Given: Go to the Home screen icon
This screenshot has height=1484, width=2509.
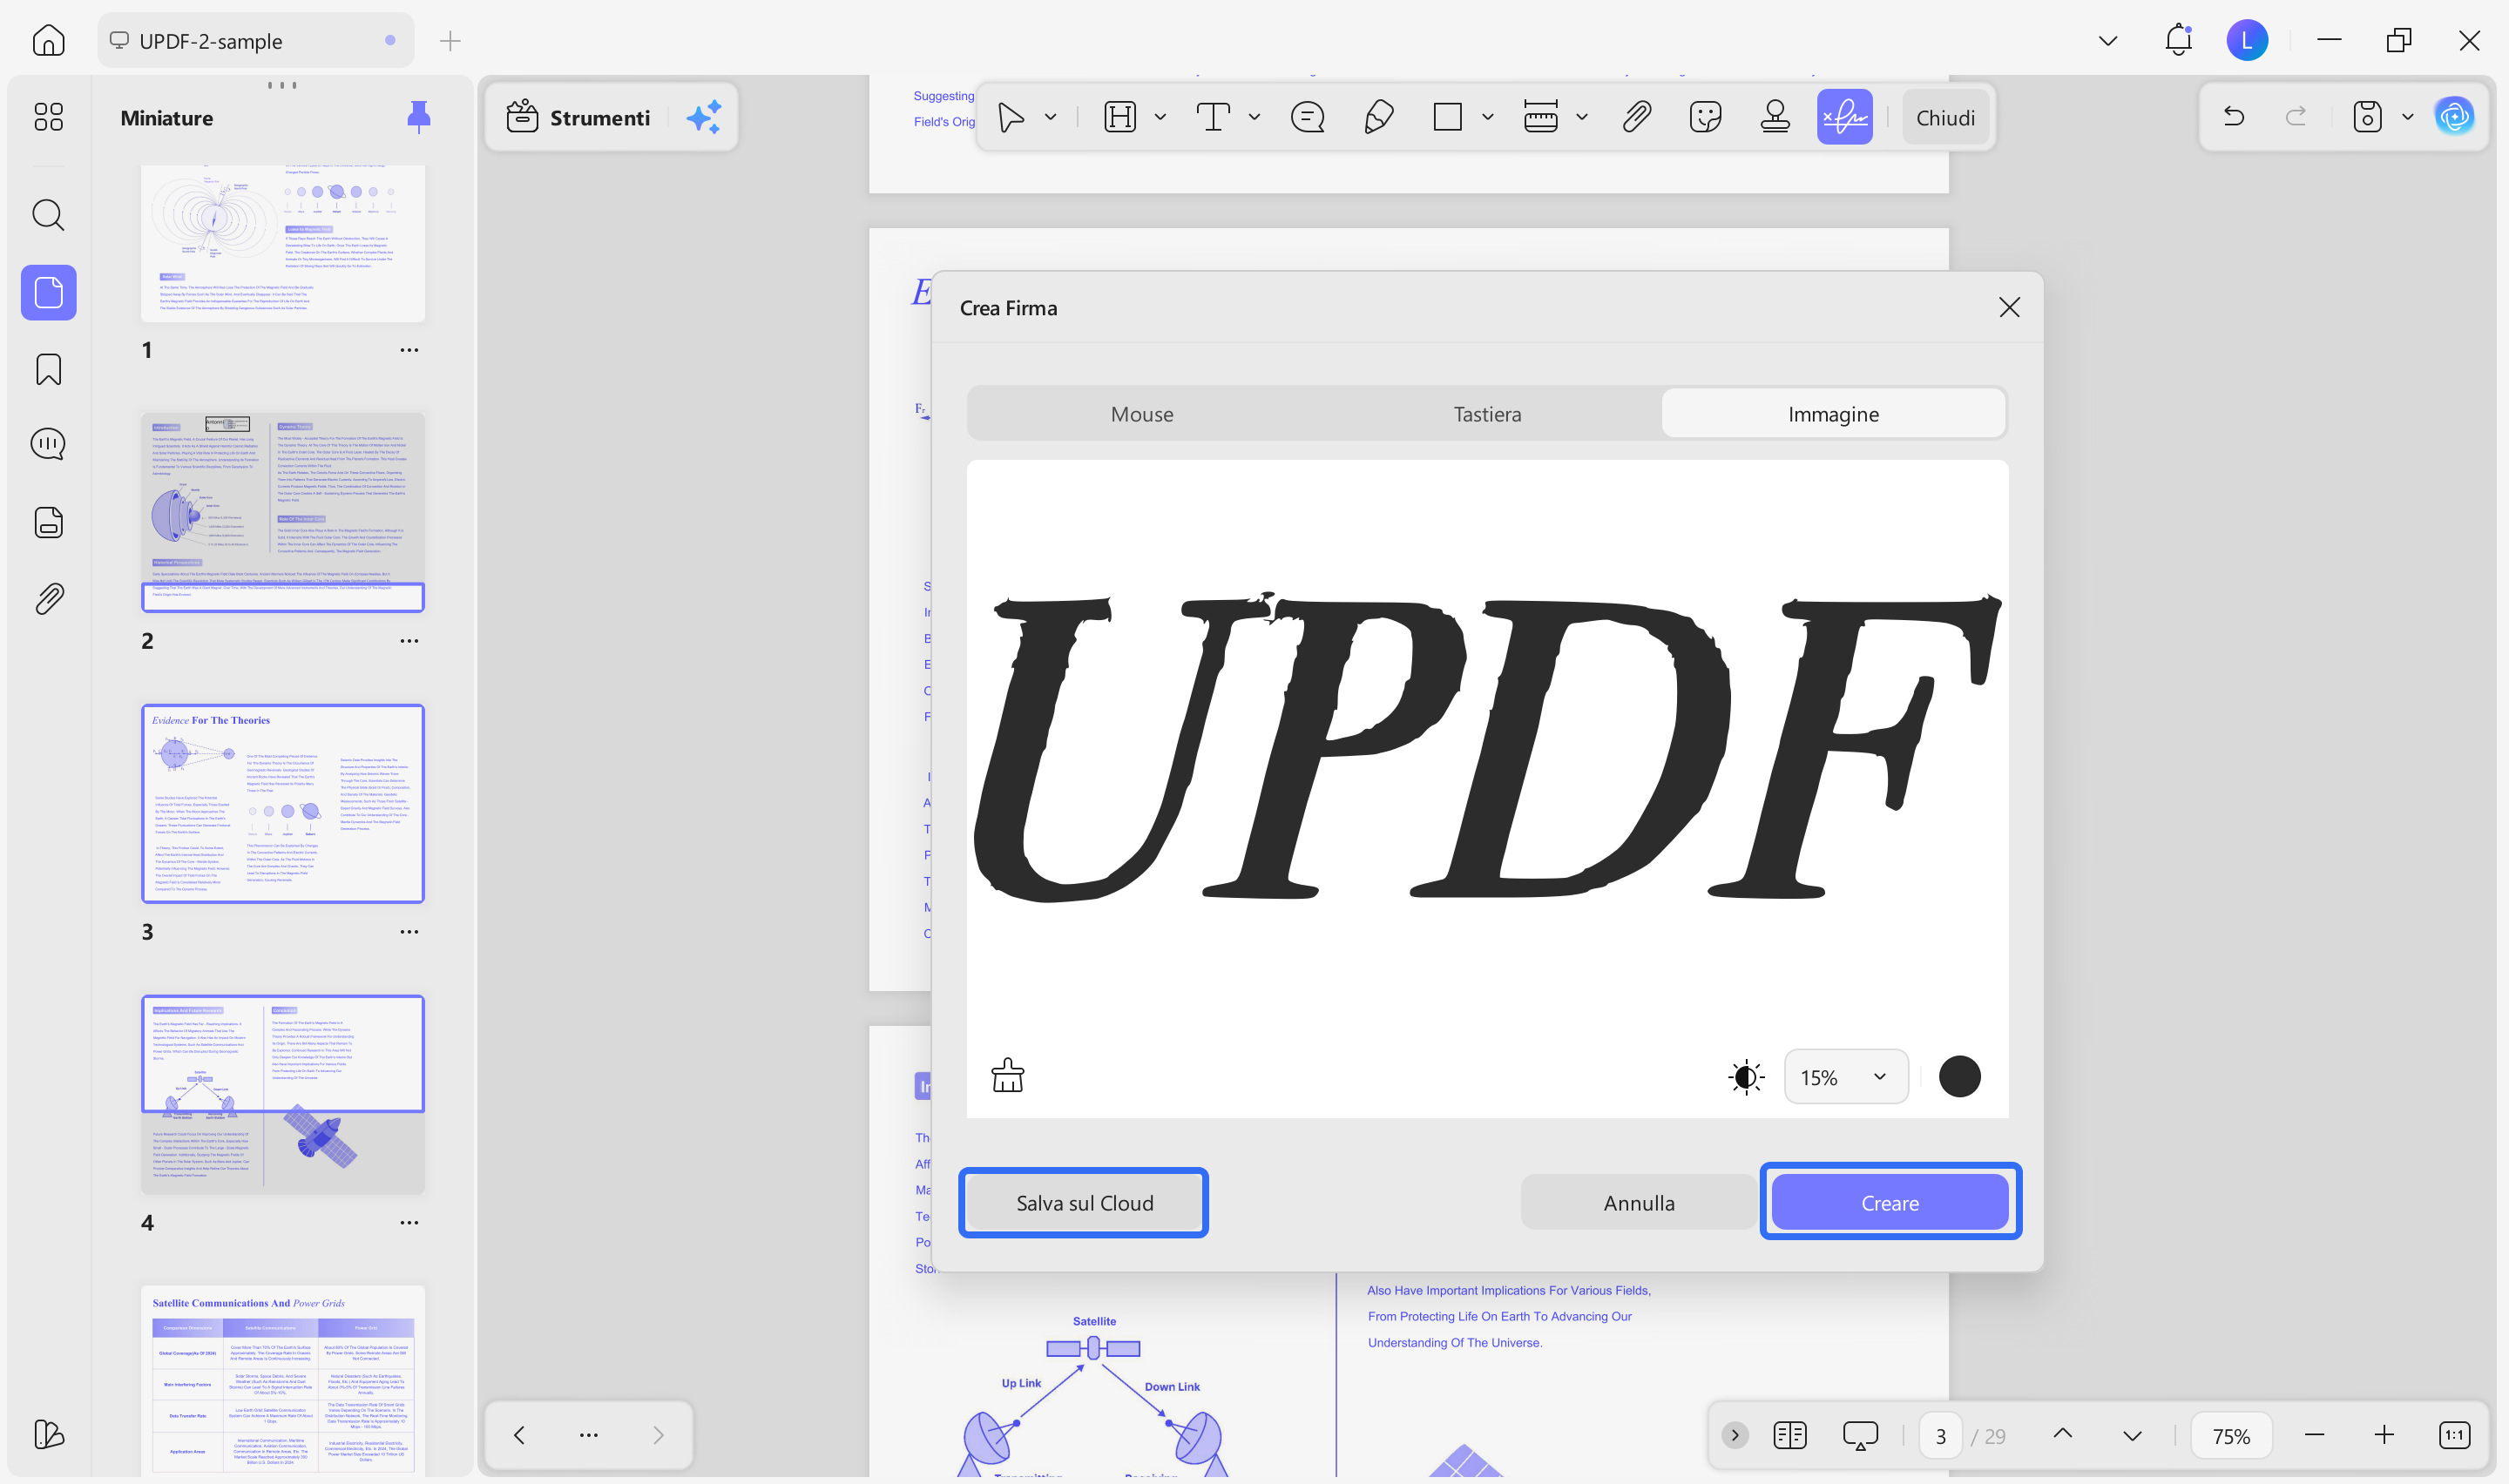Looking at the screenshot, I should click(x=48, y=40).
